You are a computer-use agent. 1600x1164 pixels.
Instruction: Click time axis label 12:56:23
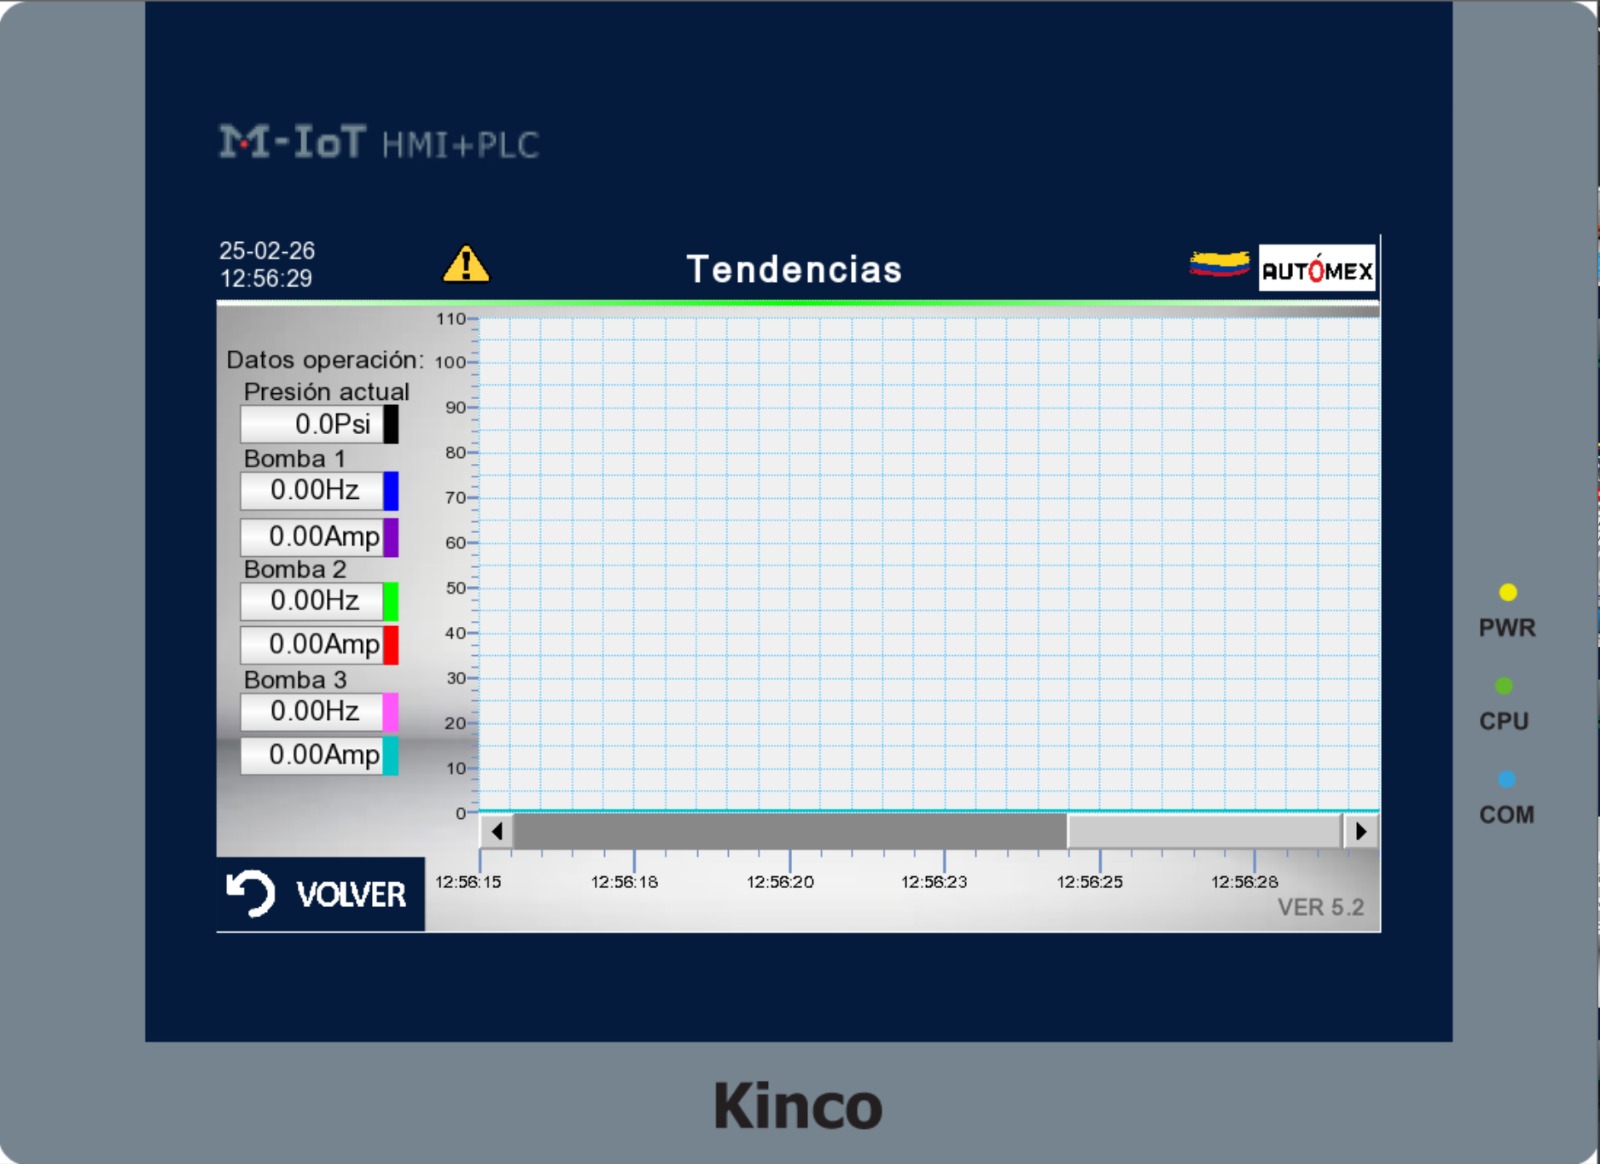934,882
